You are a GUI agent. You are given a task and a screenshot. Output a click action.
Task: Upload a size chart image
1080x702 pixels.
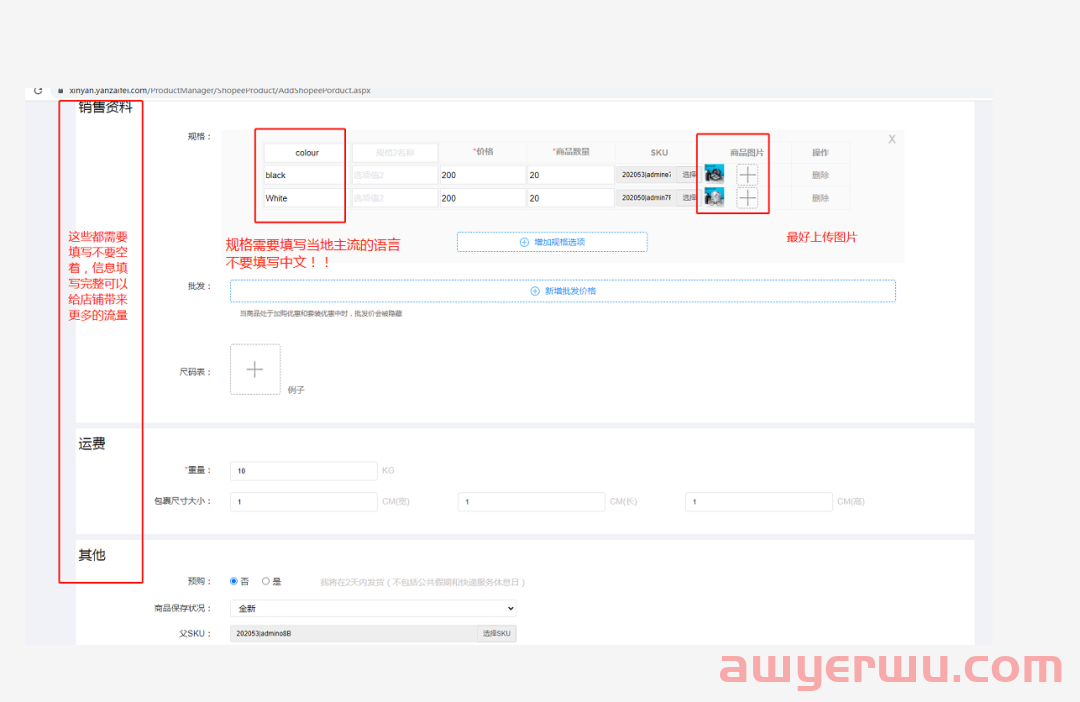point(255,369)
